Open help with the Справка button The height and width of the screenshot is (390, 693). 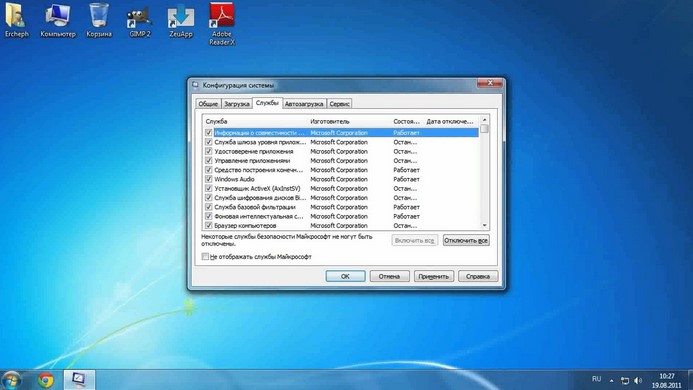pos(478,276)
